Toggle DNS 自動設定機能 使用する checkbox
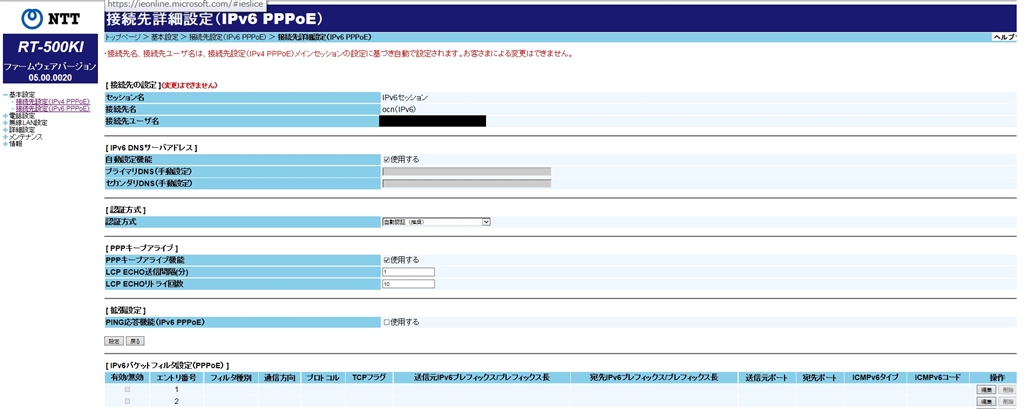The width and height of the screenshot is (1024, 409). coord(387,159)
